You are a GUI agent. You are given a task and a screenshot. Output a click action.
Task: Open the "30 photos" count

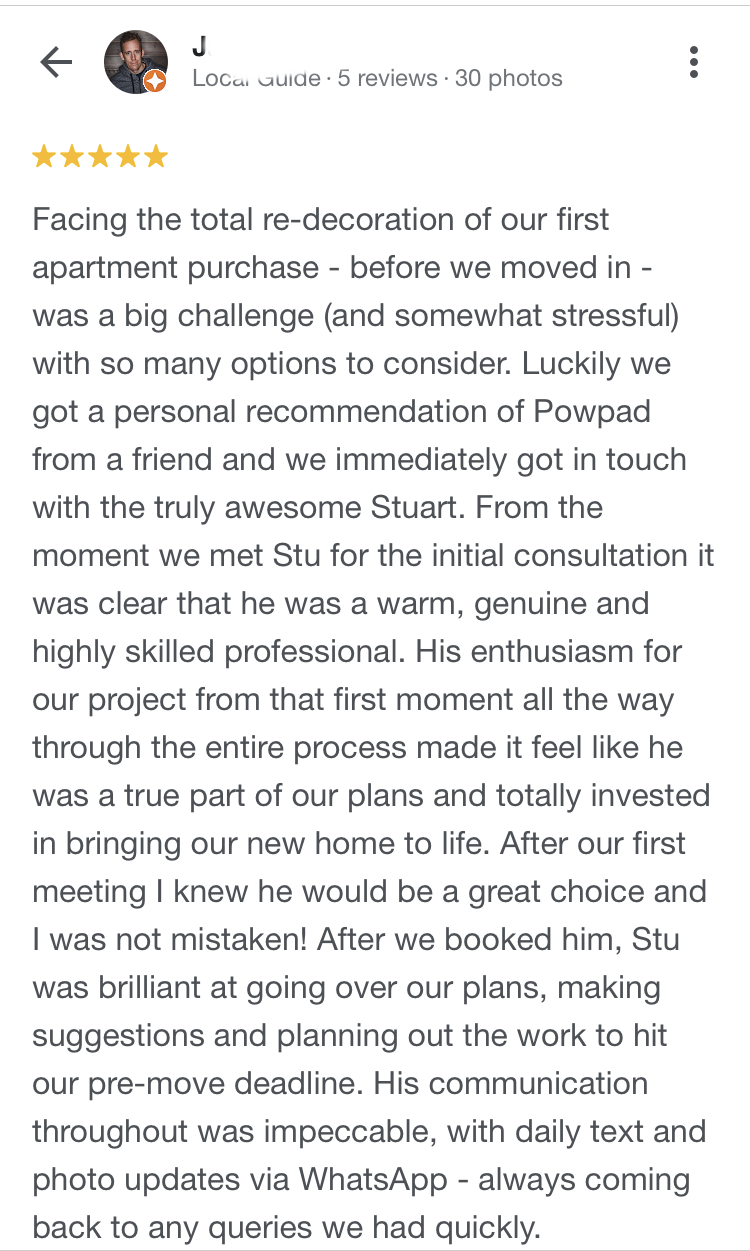tap(508, 78)
